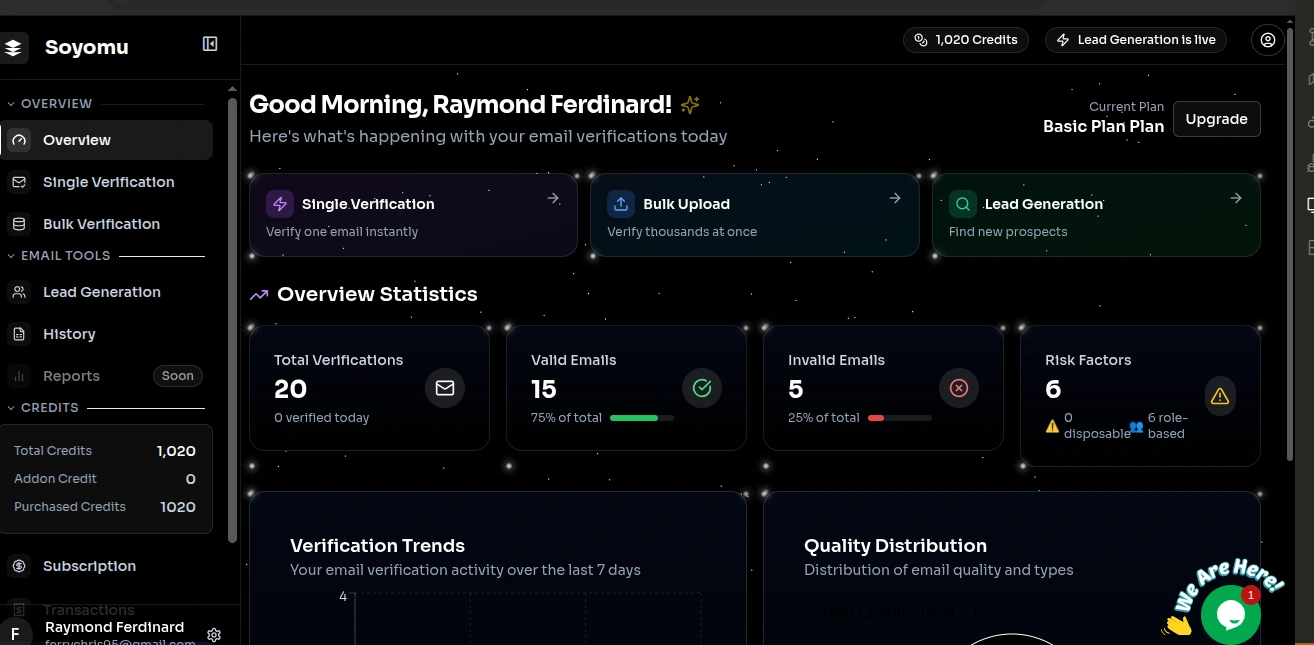The height and width of the screenshot is (645, 1314).
Task: Open the History page
Action: click(x=69, y=334)
